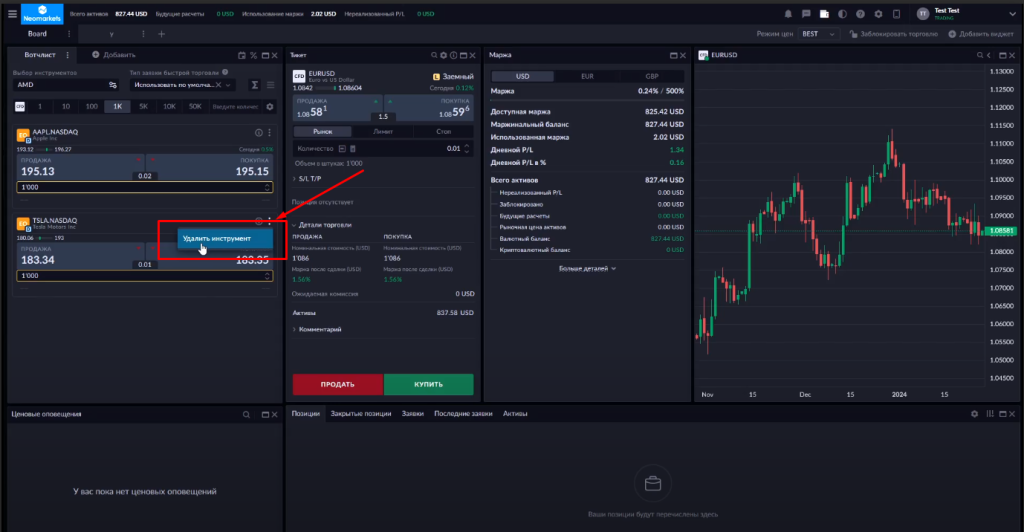Switch to Stop order tab
The image size is (1024, 532).
click(x=443, y=132)
